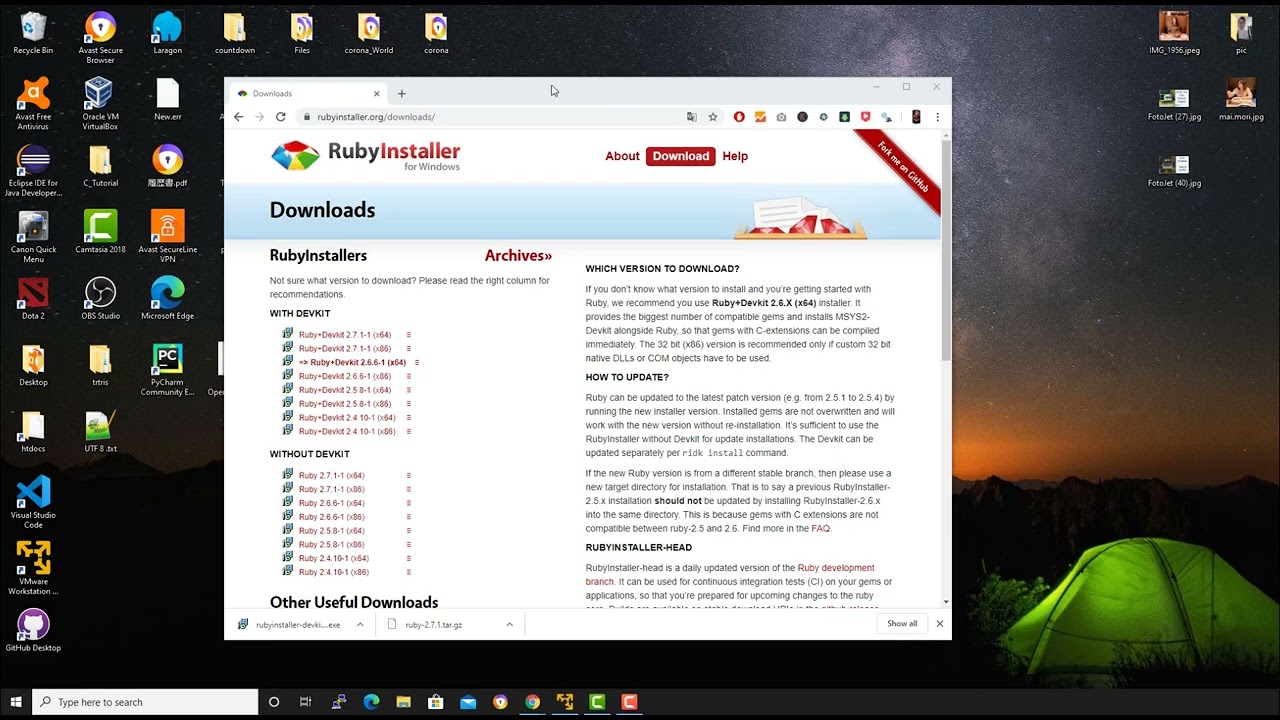The width and height of the screenshot is (1280, 720).
Task: Open the Chrome profile avatar
Action: (x=916, y=117)
